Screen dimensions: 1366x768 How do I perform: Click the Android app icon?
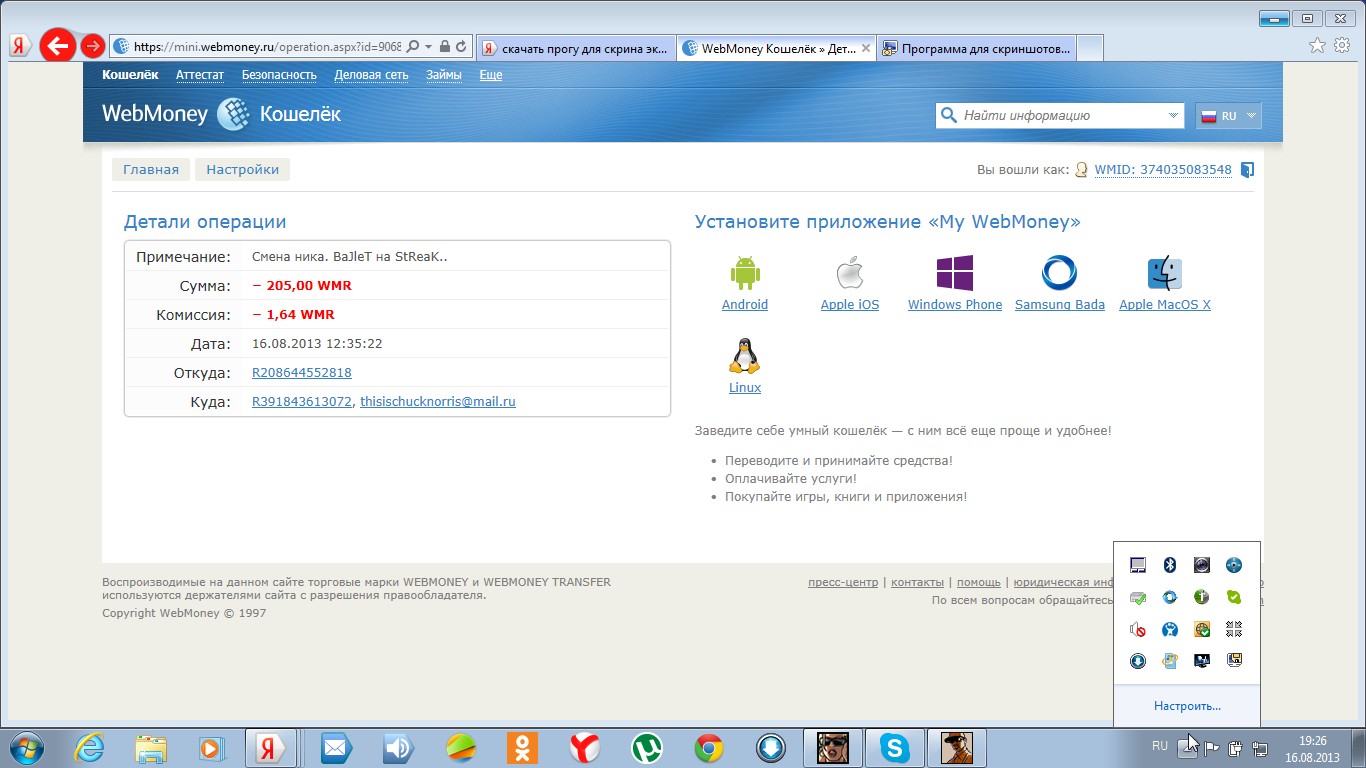[745, 273]
